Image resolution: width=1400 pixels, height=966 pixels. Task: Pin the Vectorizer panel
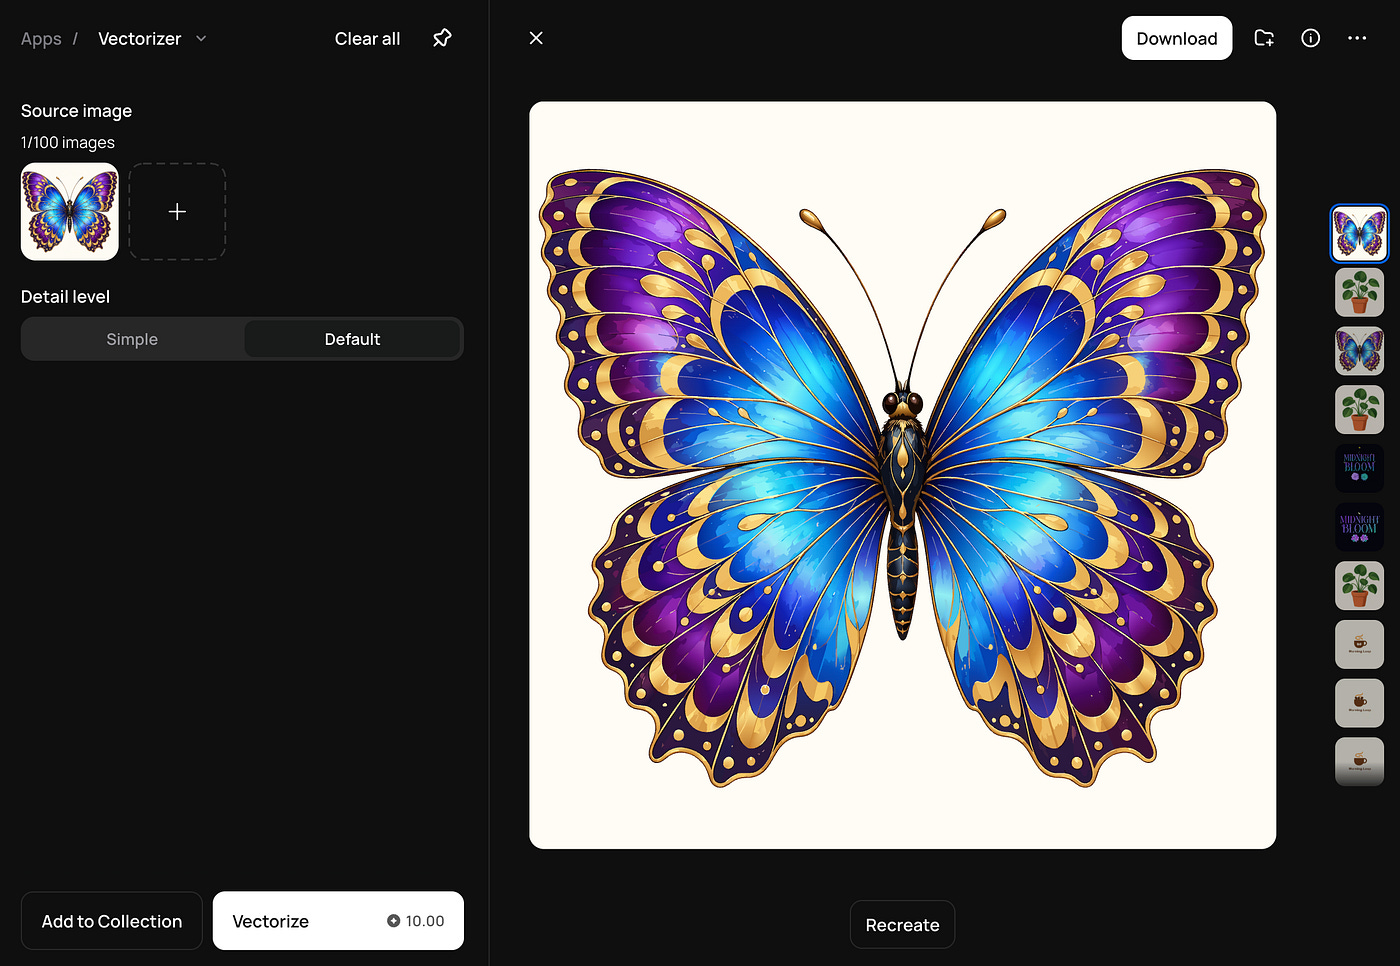pyautogui.click(x=442, y=38)
